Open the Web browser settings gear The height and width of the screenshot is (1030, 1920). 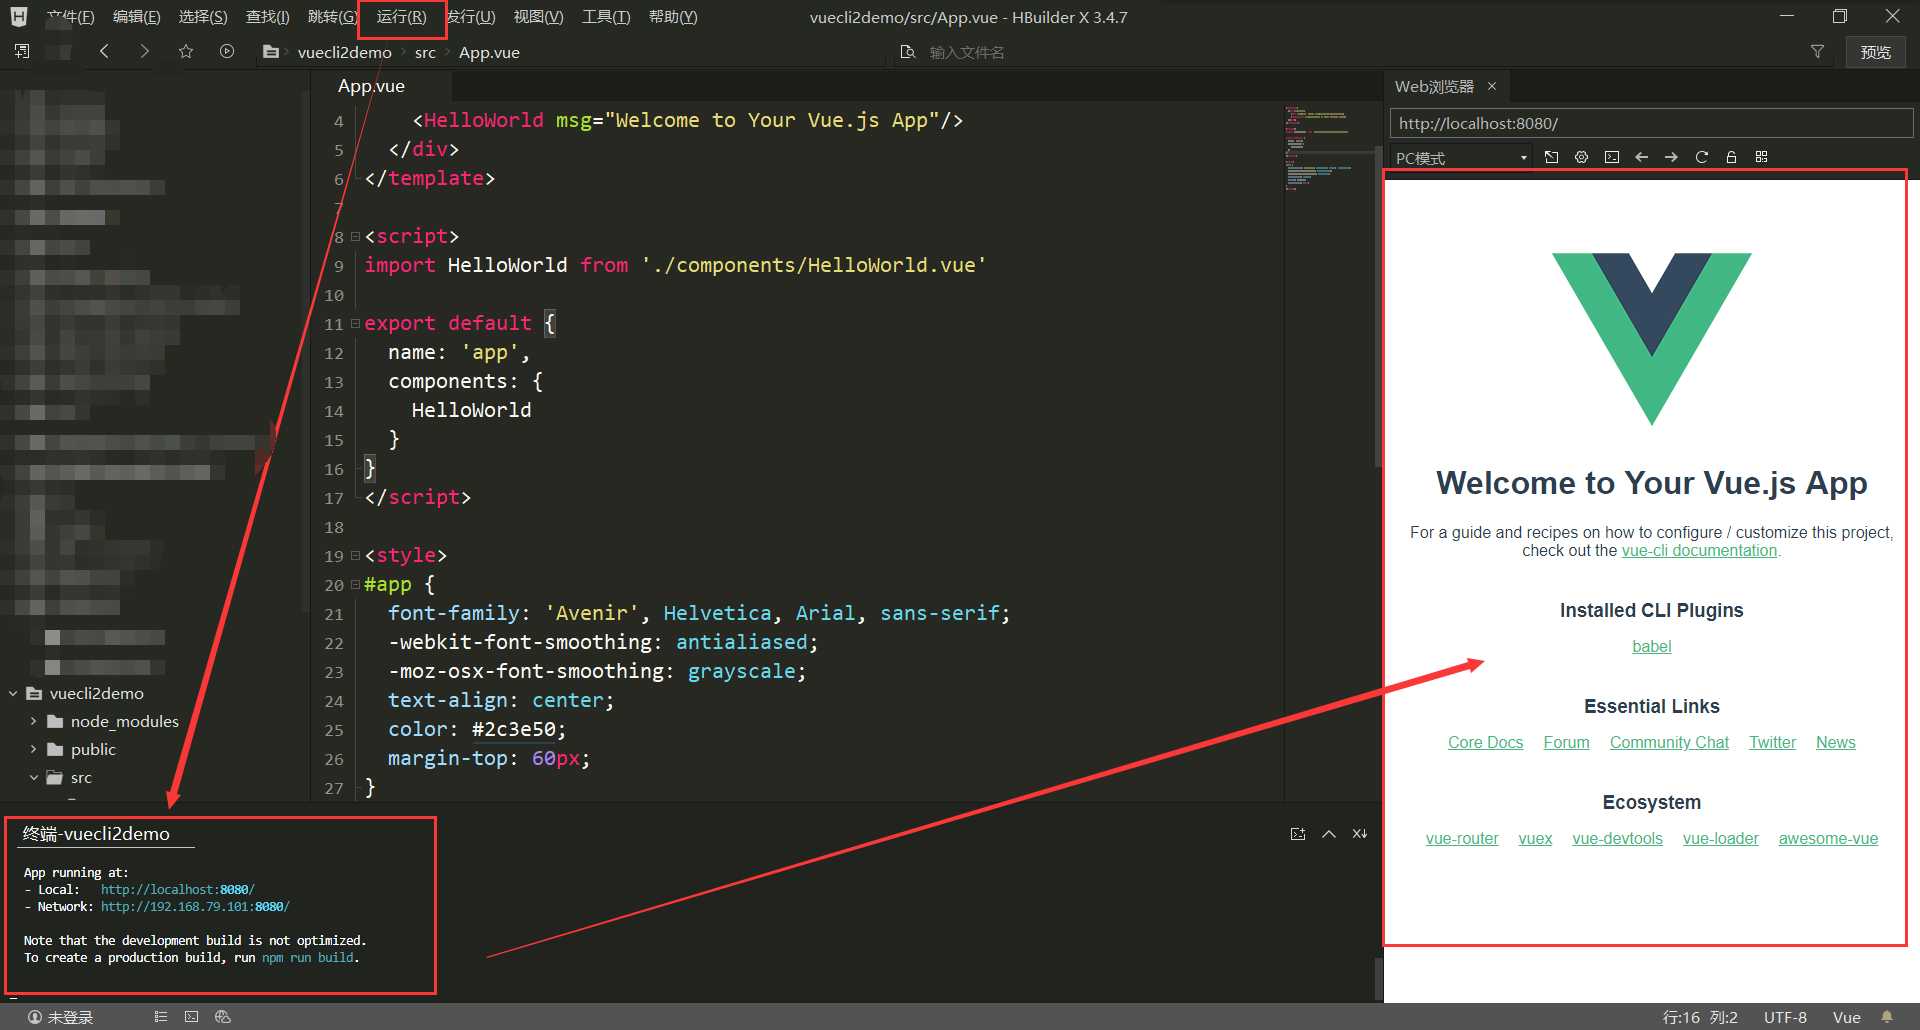[x=1581, y=157]
